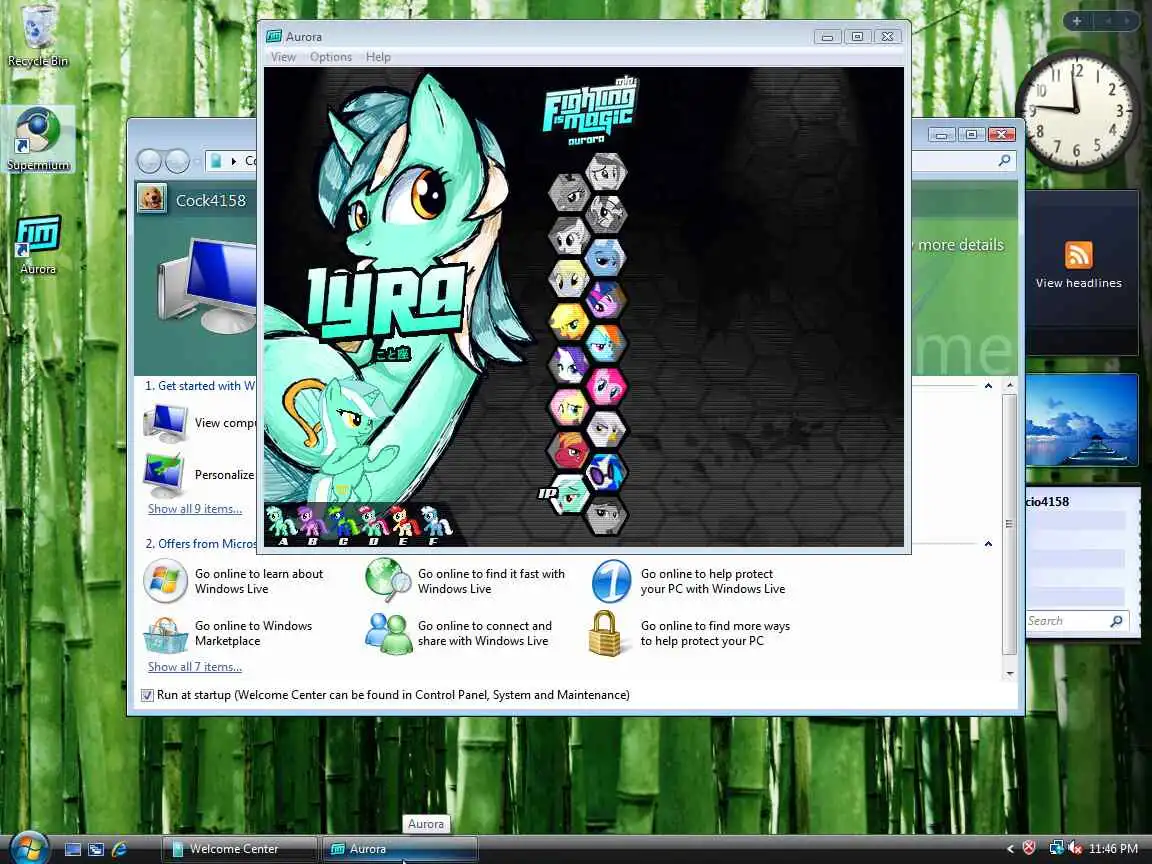The width and height of the screenshot is (1152, 864).
Task: Choose the Twilight Sparkle character portrait
Action: 606,300
